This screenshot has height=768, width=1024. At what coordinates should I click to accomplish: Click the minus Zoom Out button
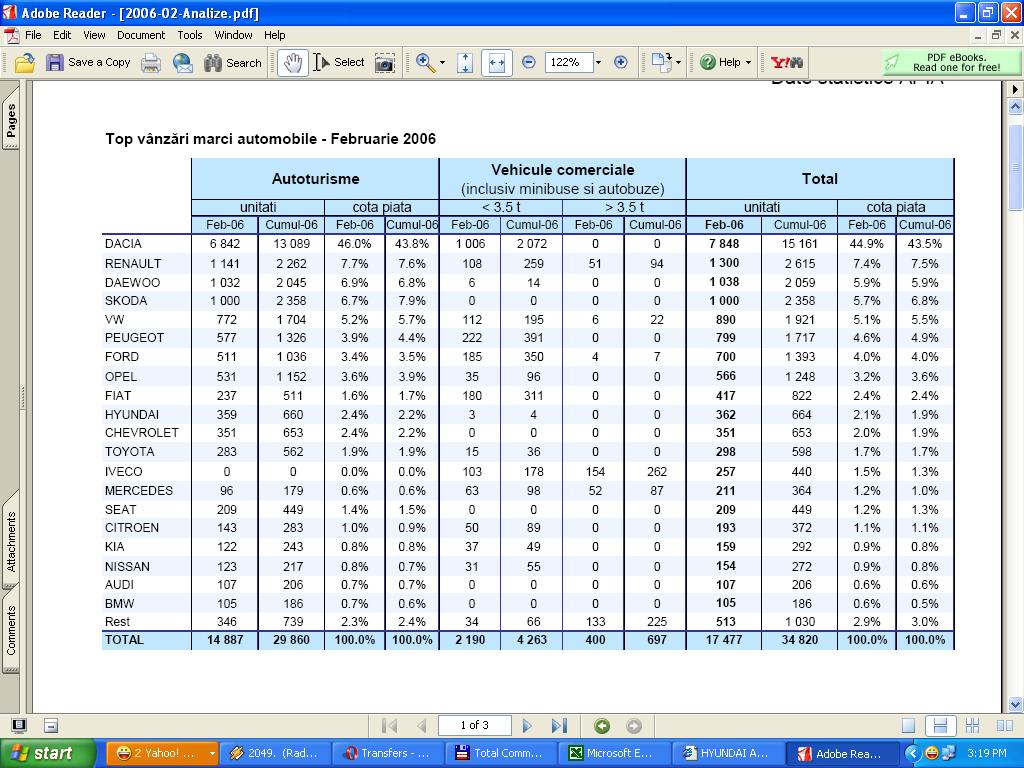[529, 63]
